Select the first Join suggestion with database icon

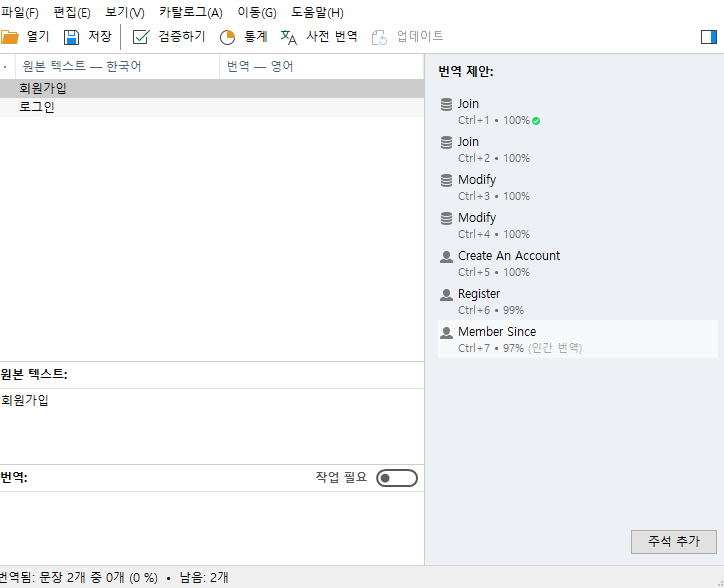(468, 104)
